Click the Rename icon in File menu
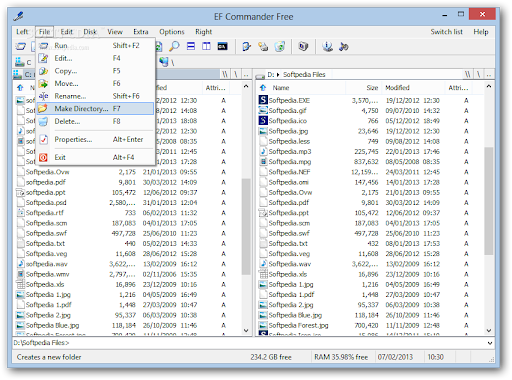The width and height of the screenshot is (512, 380). click(x=43, y=96)
